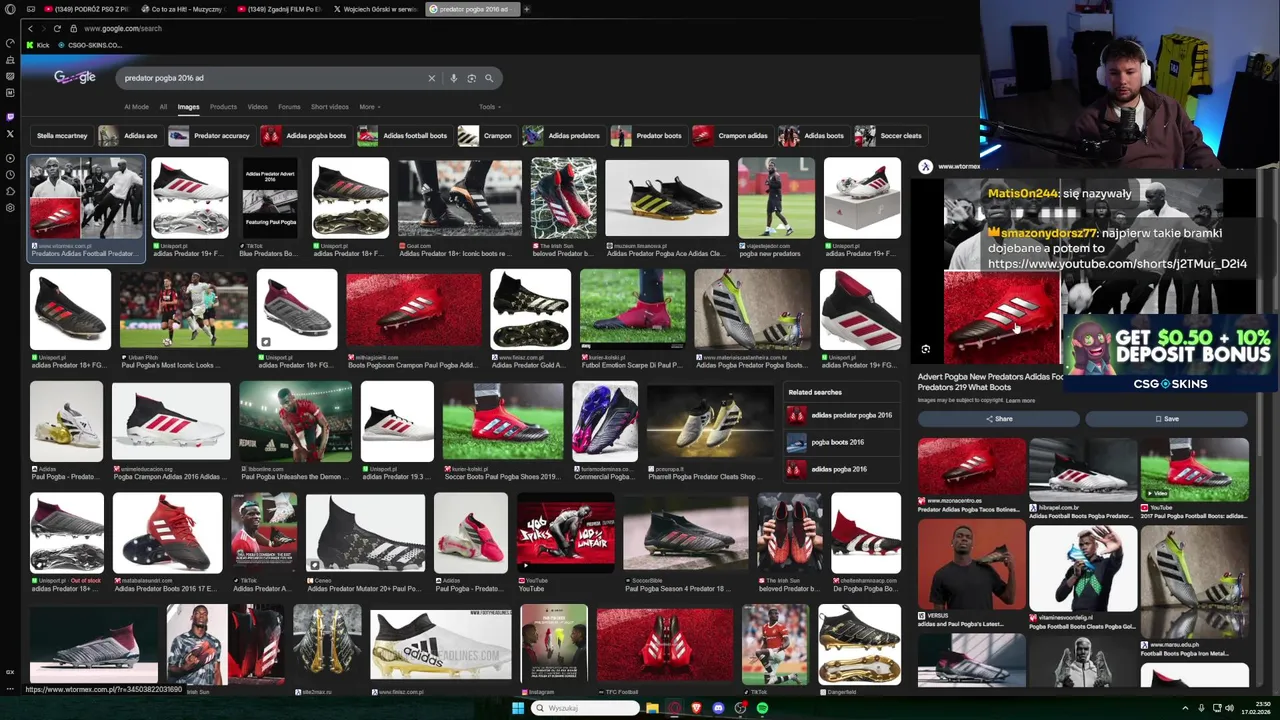Open File Explorer from taskbar

pos(652,708)
